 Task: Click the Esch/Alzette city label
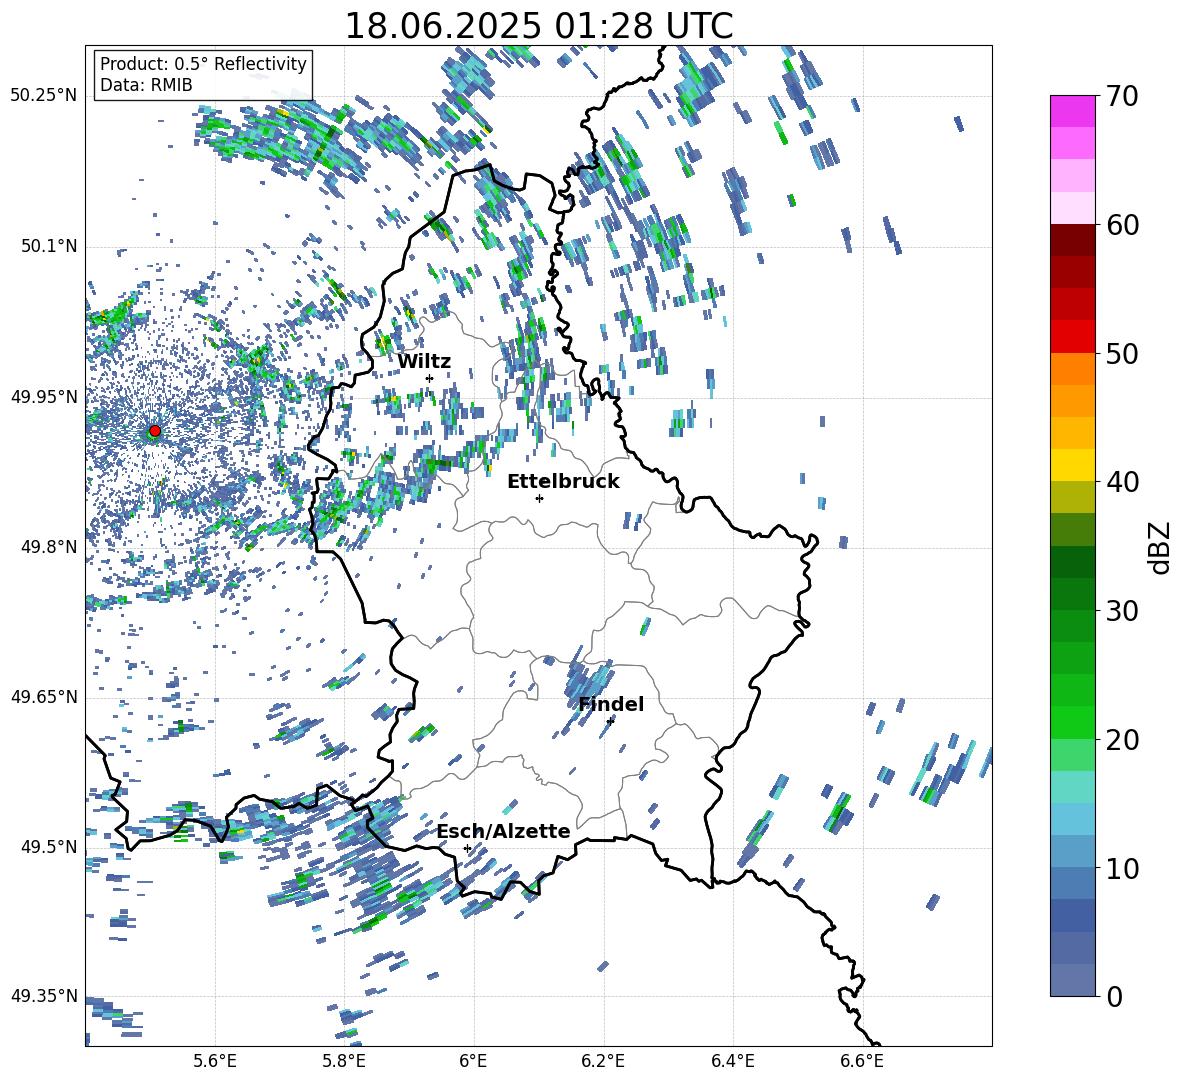click(x=504, y=831)
